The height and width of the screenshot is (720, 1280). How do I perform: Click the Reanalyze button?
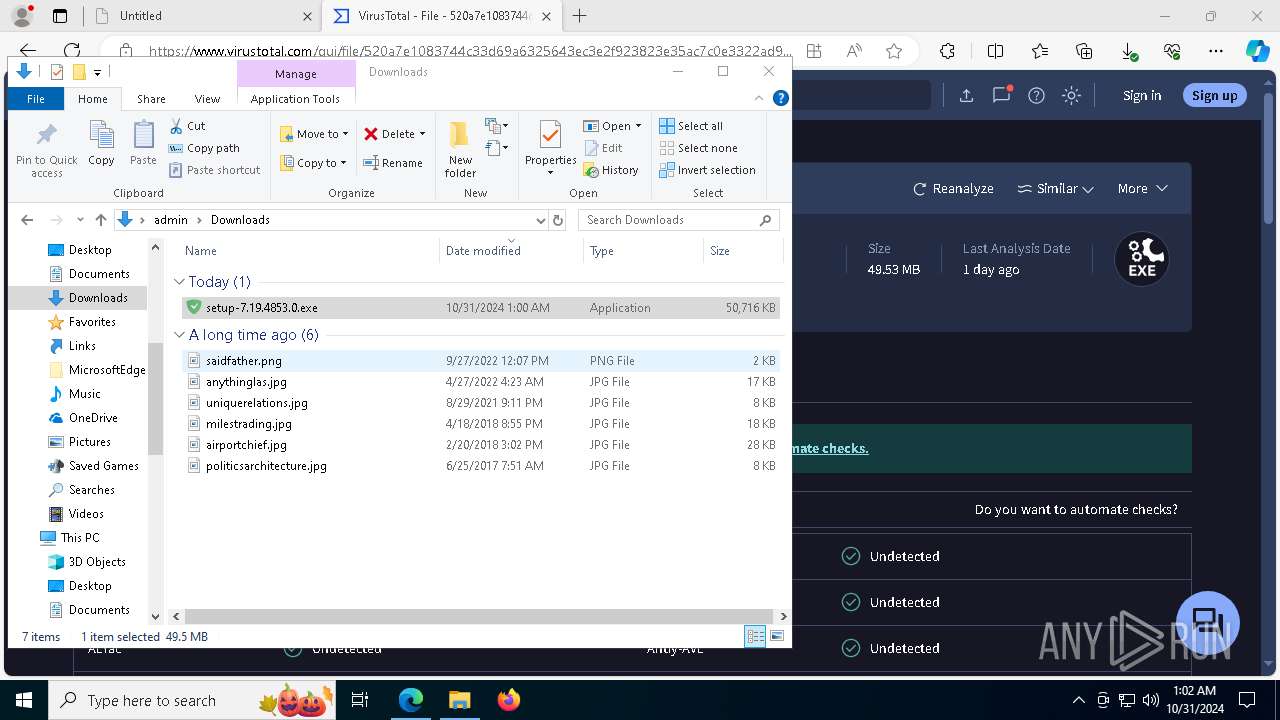pyautogui.click(x=953, y=188)
